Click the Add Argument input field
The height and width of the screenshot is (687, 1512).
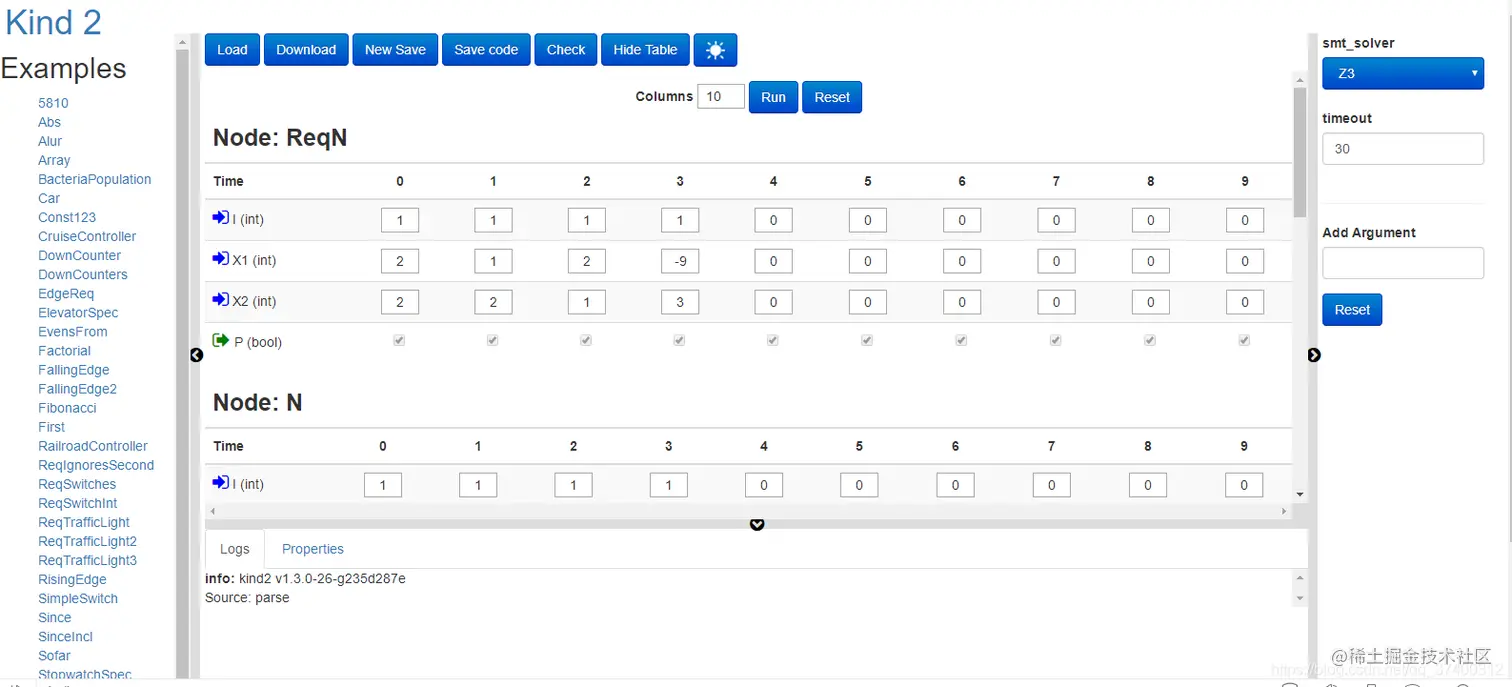click(x=1403, y=263)
